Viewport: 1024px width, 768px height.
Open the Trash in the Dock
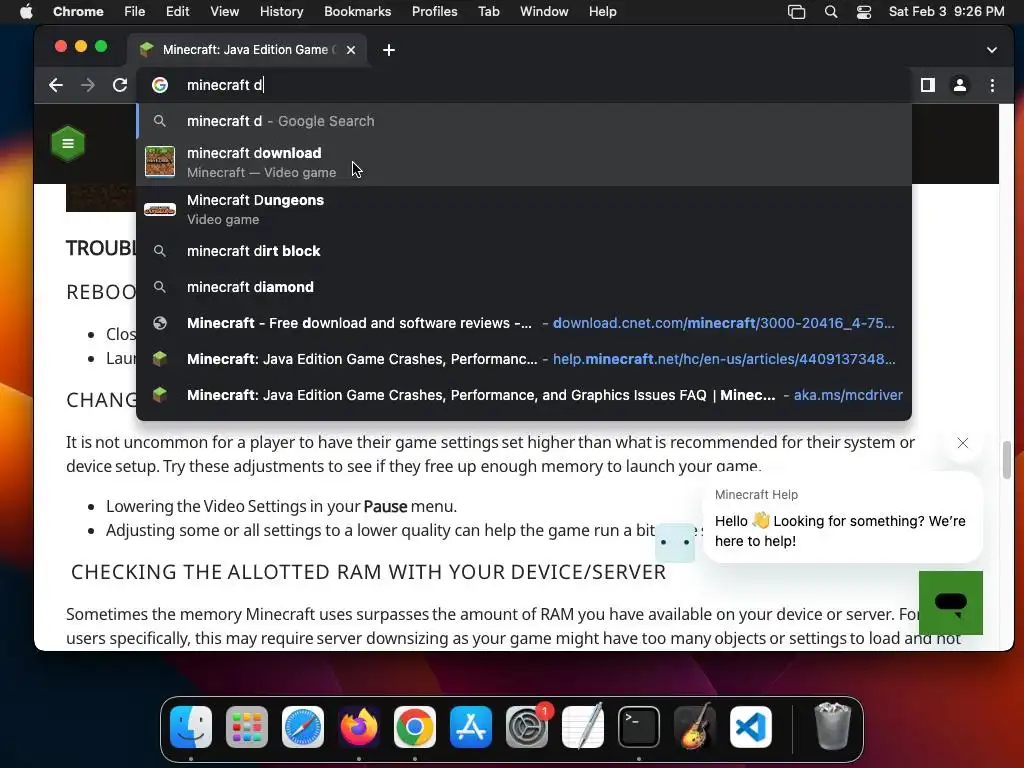pos(832,726)
